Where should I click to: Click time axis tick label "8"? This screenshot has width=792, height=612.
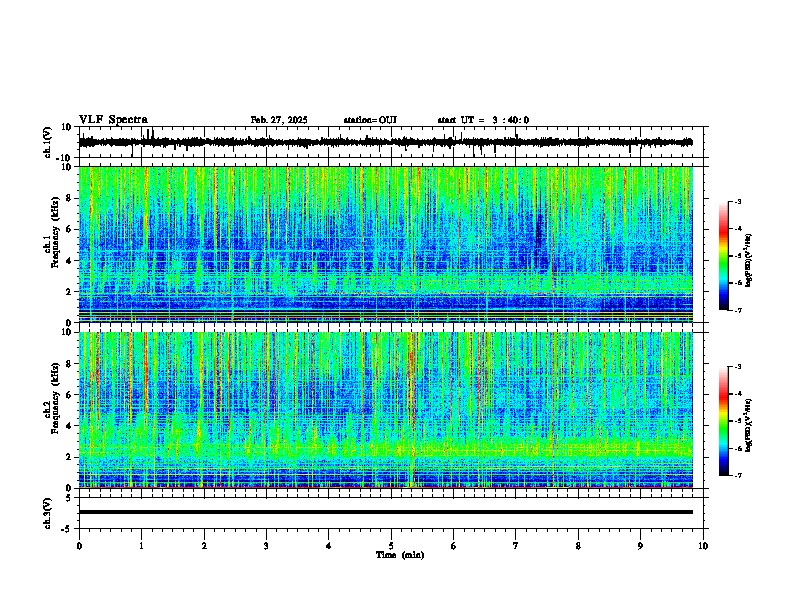[x=578, y=546]
